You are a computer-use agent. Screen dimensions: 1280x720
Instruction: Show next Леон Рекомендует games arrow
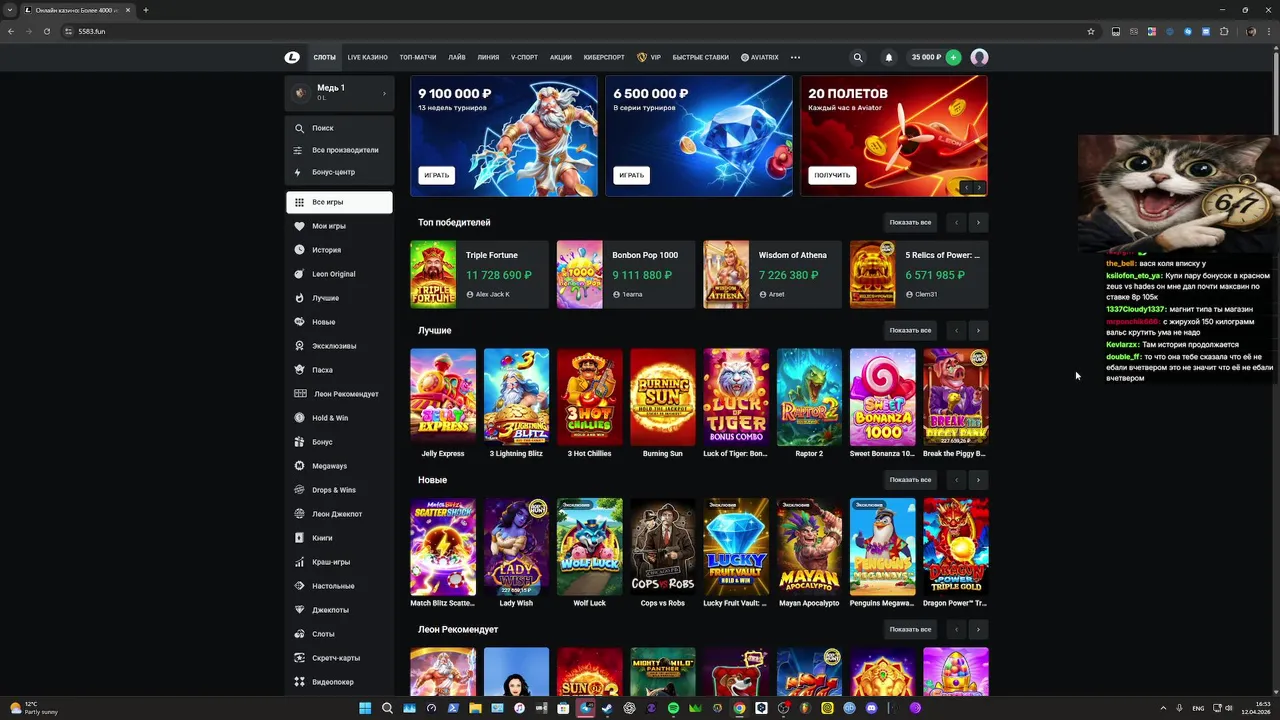tap(978, 630)
